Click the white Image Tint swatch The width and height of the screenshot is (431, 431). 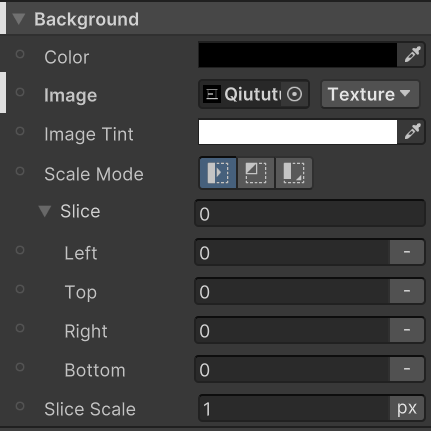[298, 132]
